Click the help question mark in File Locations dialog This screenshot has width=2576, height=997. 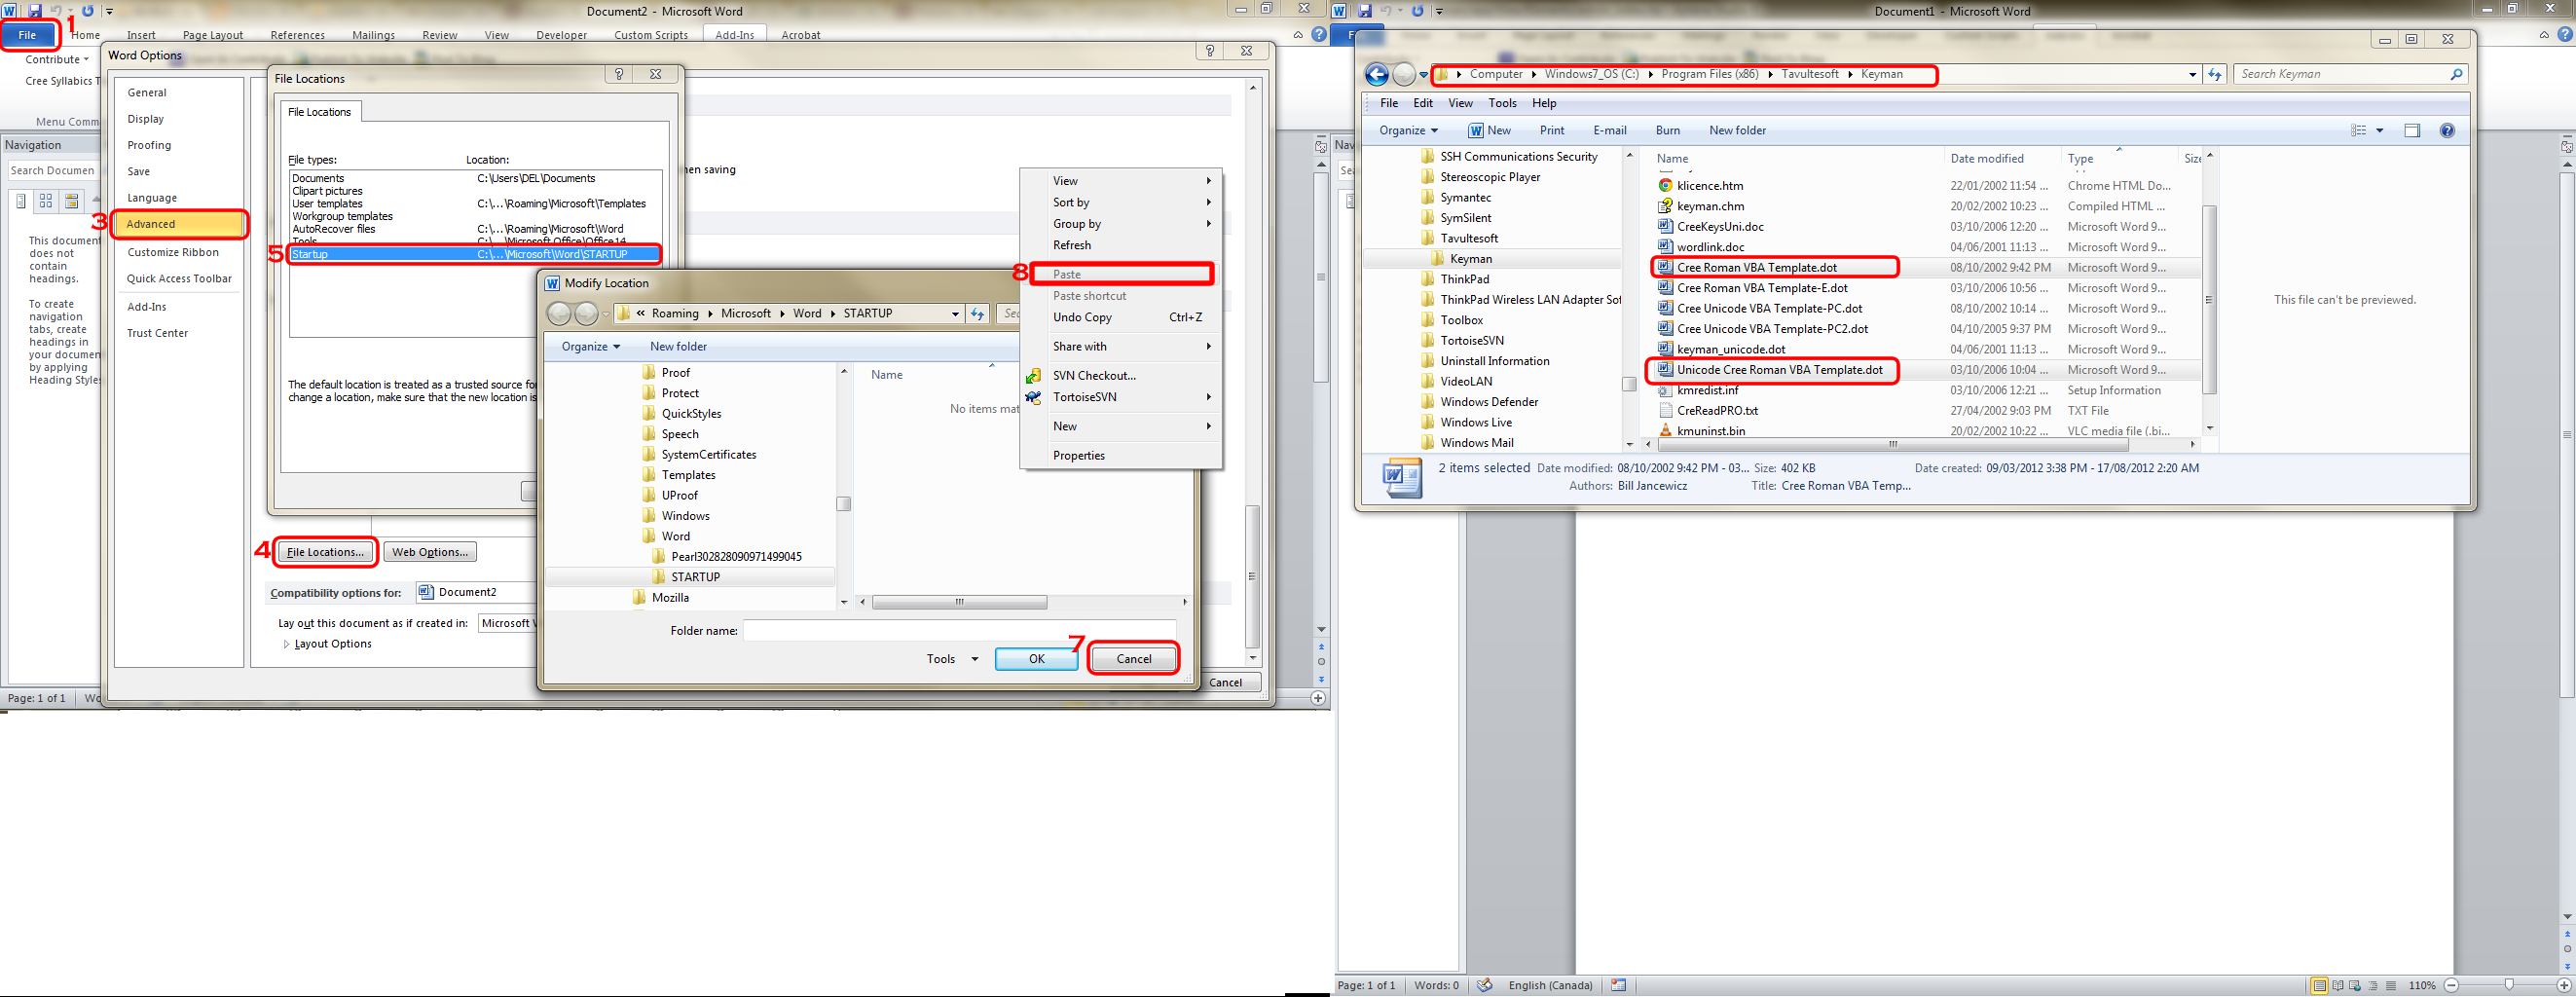click(619, 74)
